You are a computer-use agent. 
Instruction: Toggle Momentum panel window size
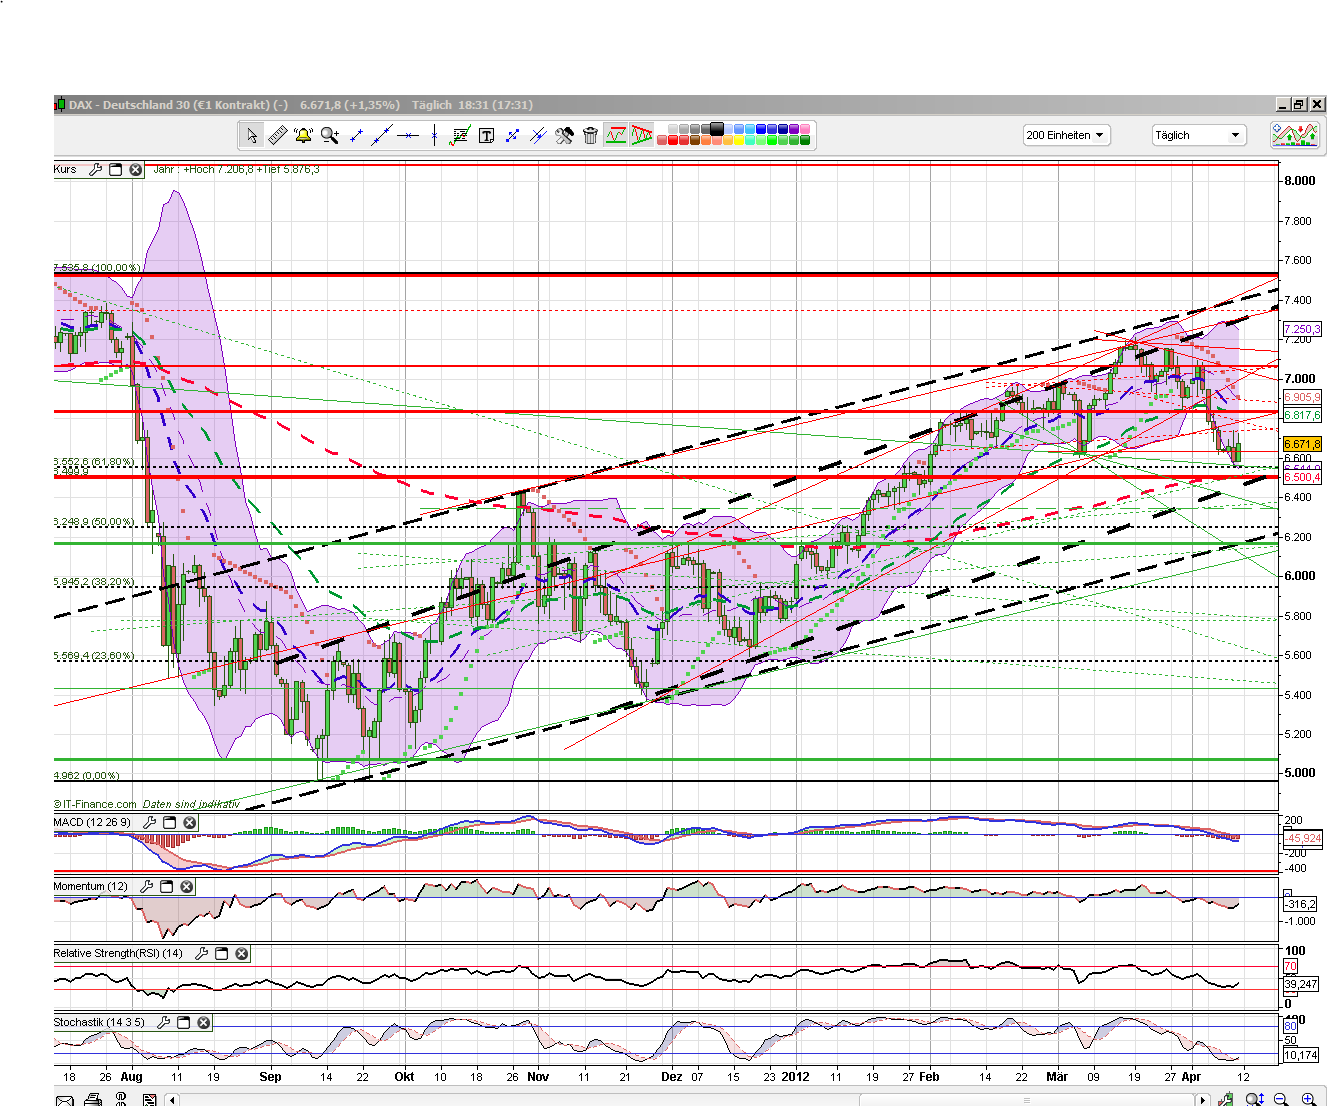tap(166, 887)
